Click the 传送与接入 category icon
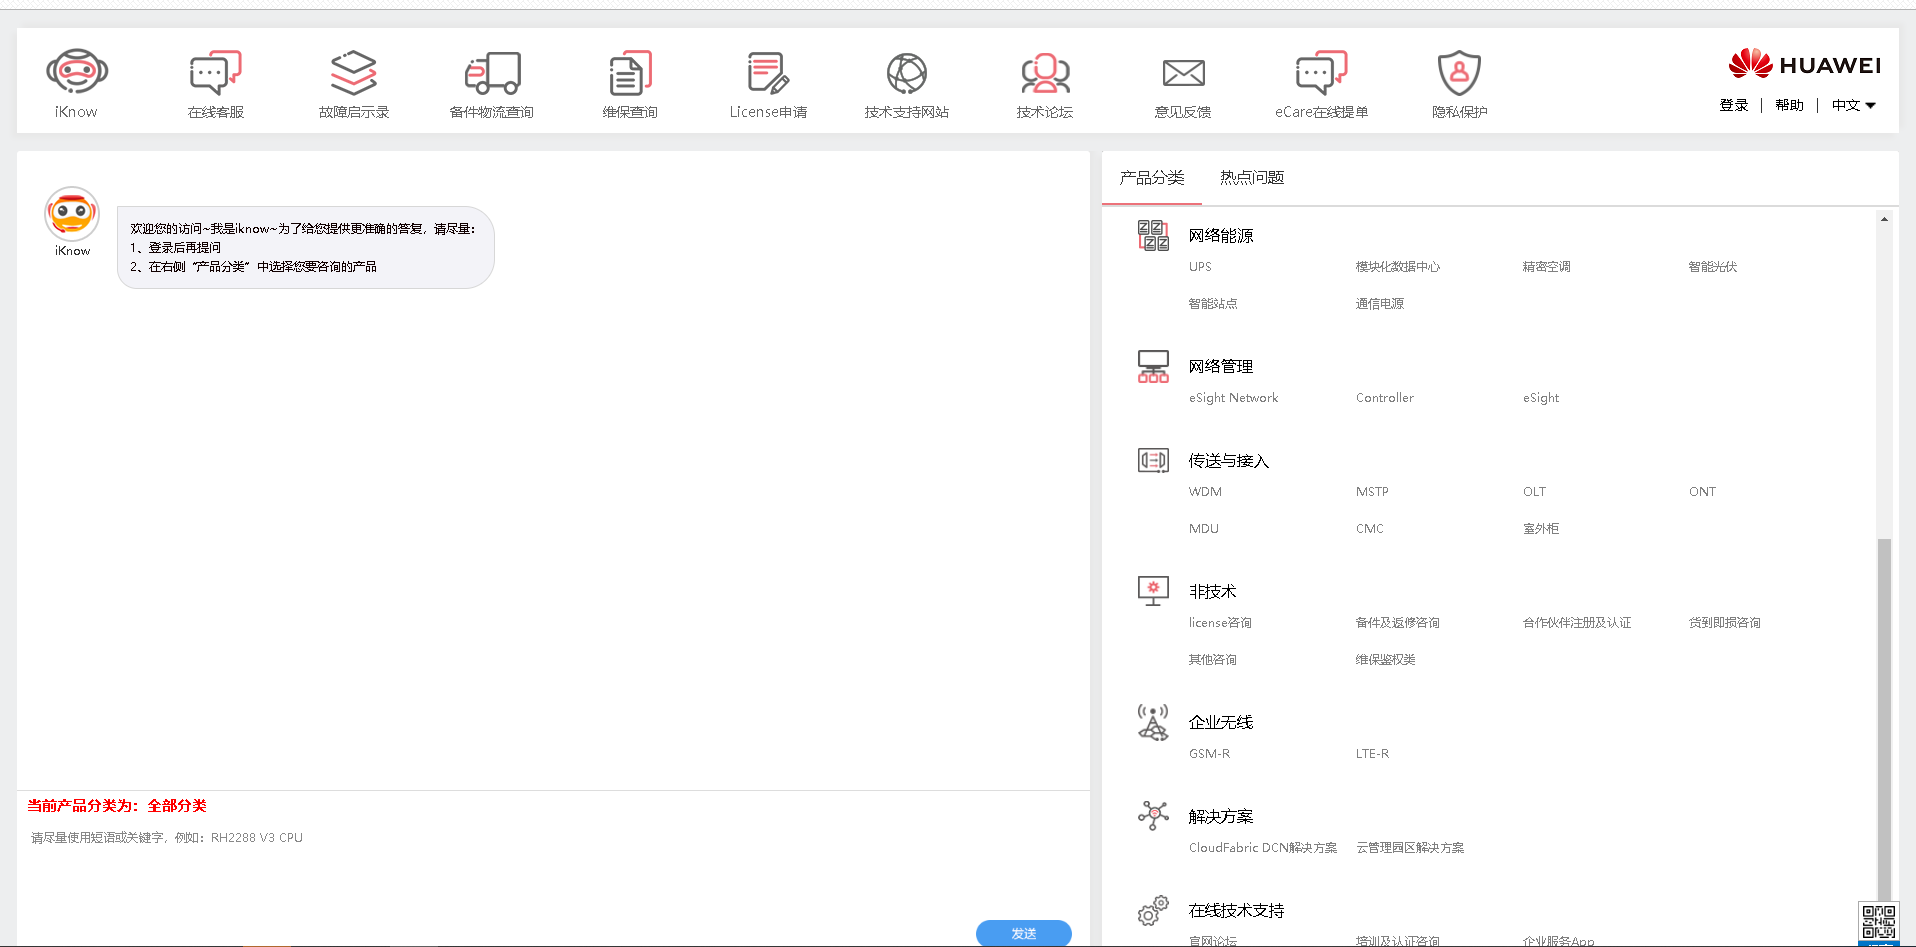The width and height of the screenshot is (1916, 947). 1153,460
